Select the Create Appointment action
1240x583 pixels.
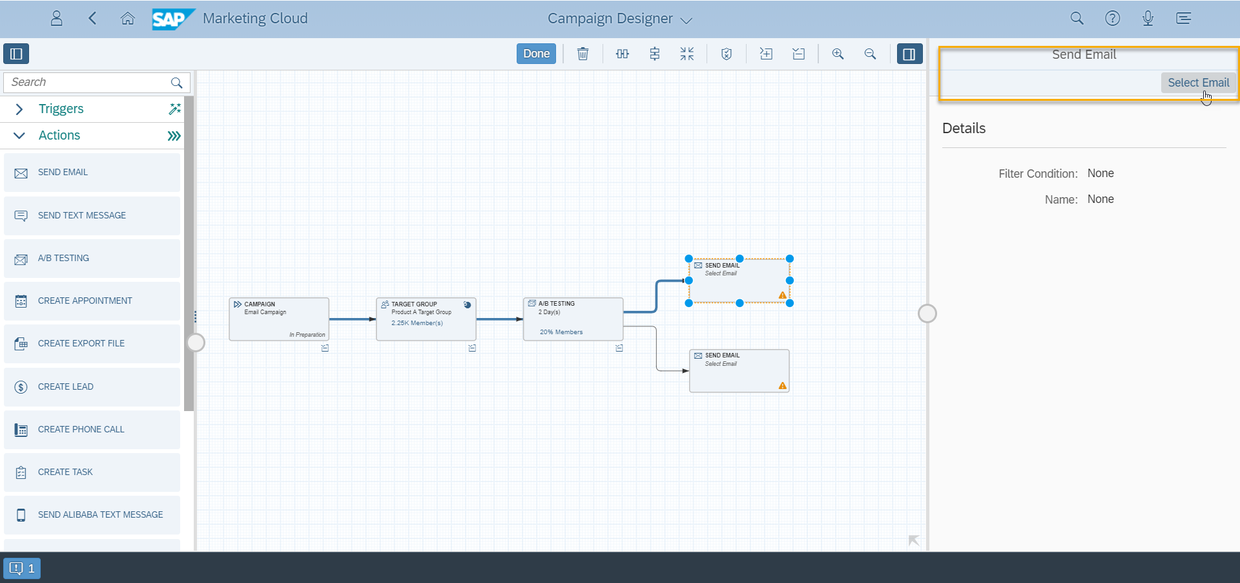[x=92, y=301]
